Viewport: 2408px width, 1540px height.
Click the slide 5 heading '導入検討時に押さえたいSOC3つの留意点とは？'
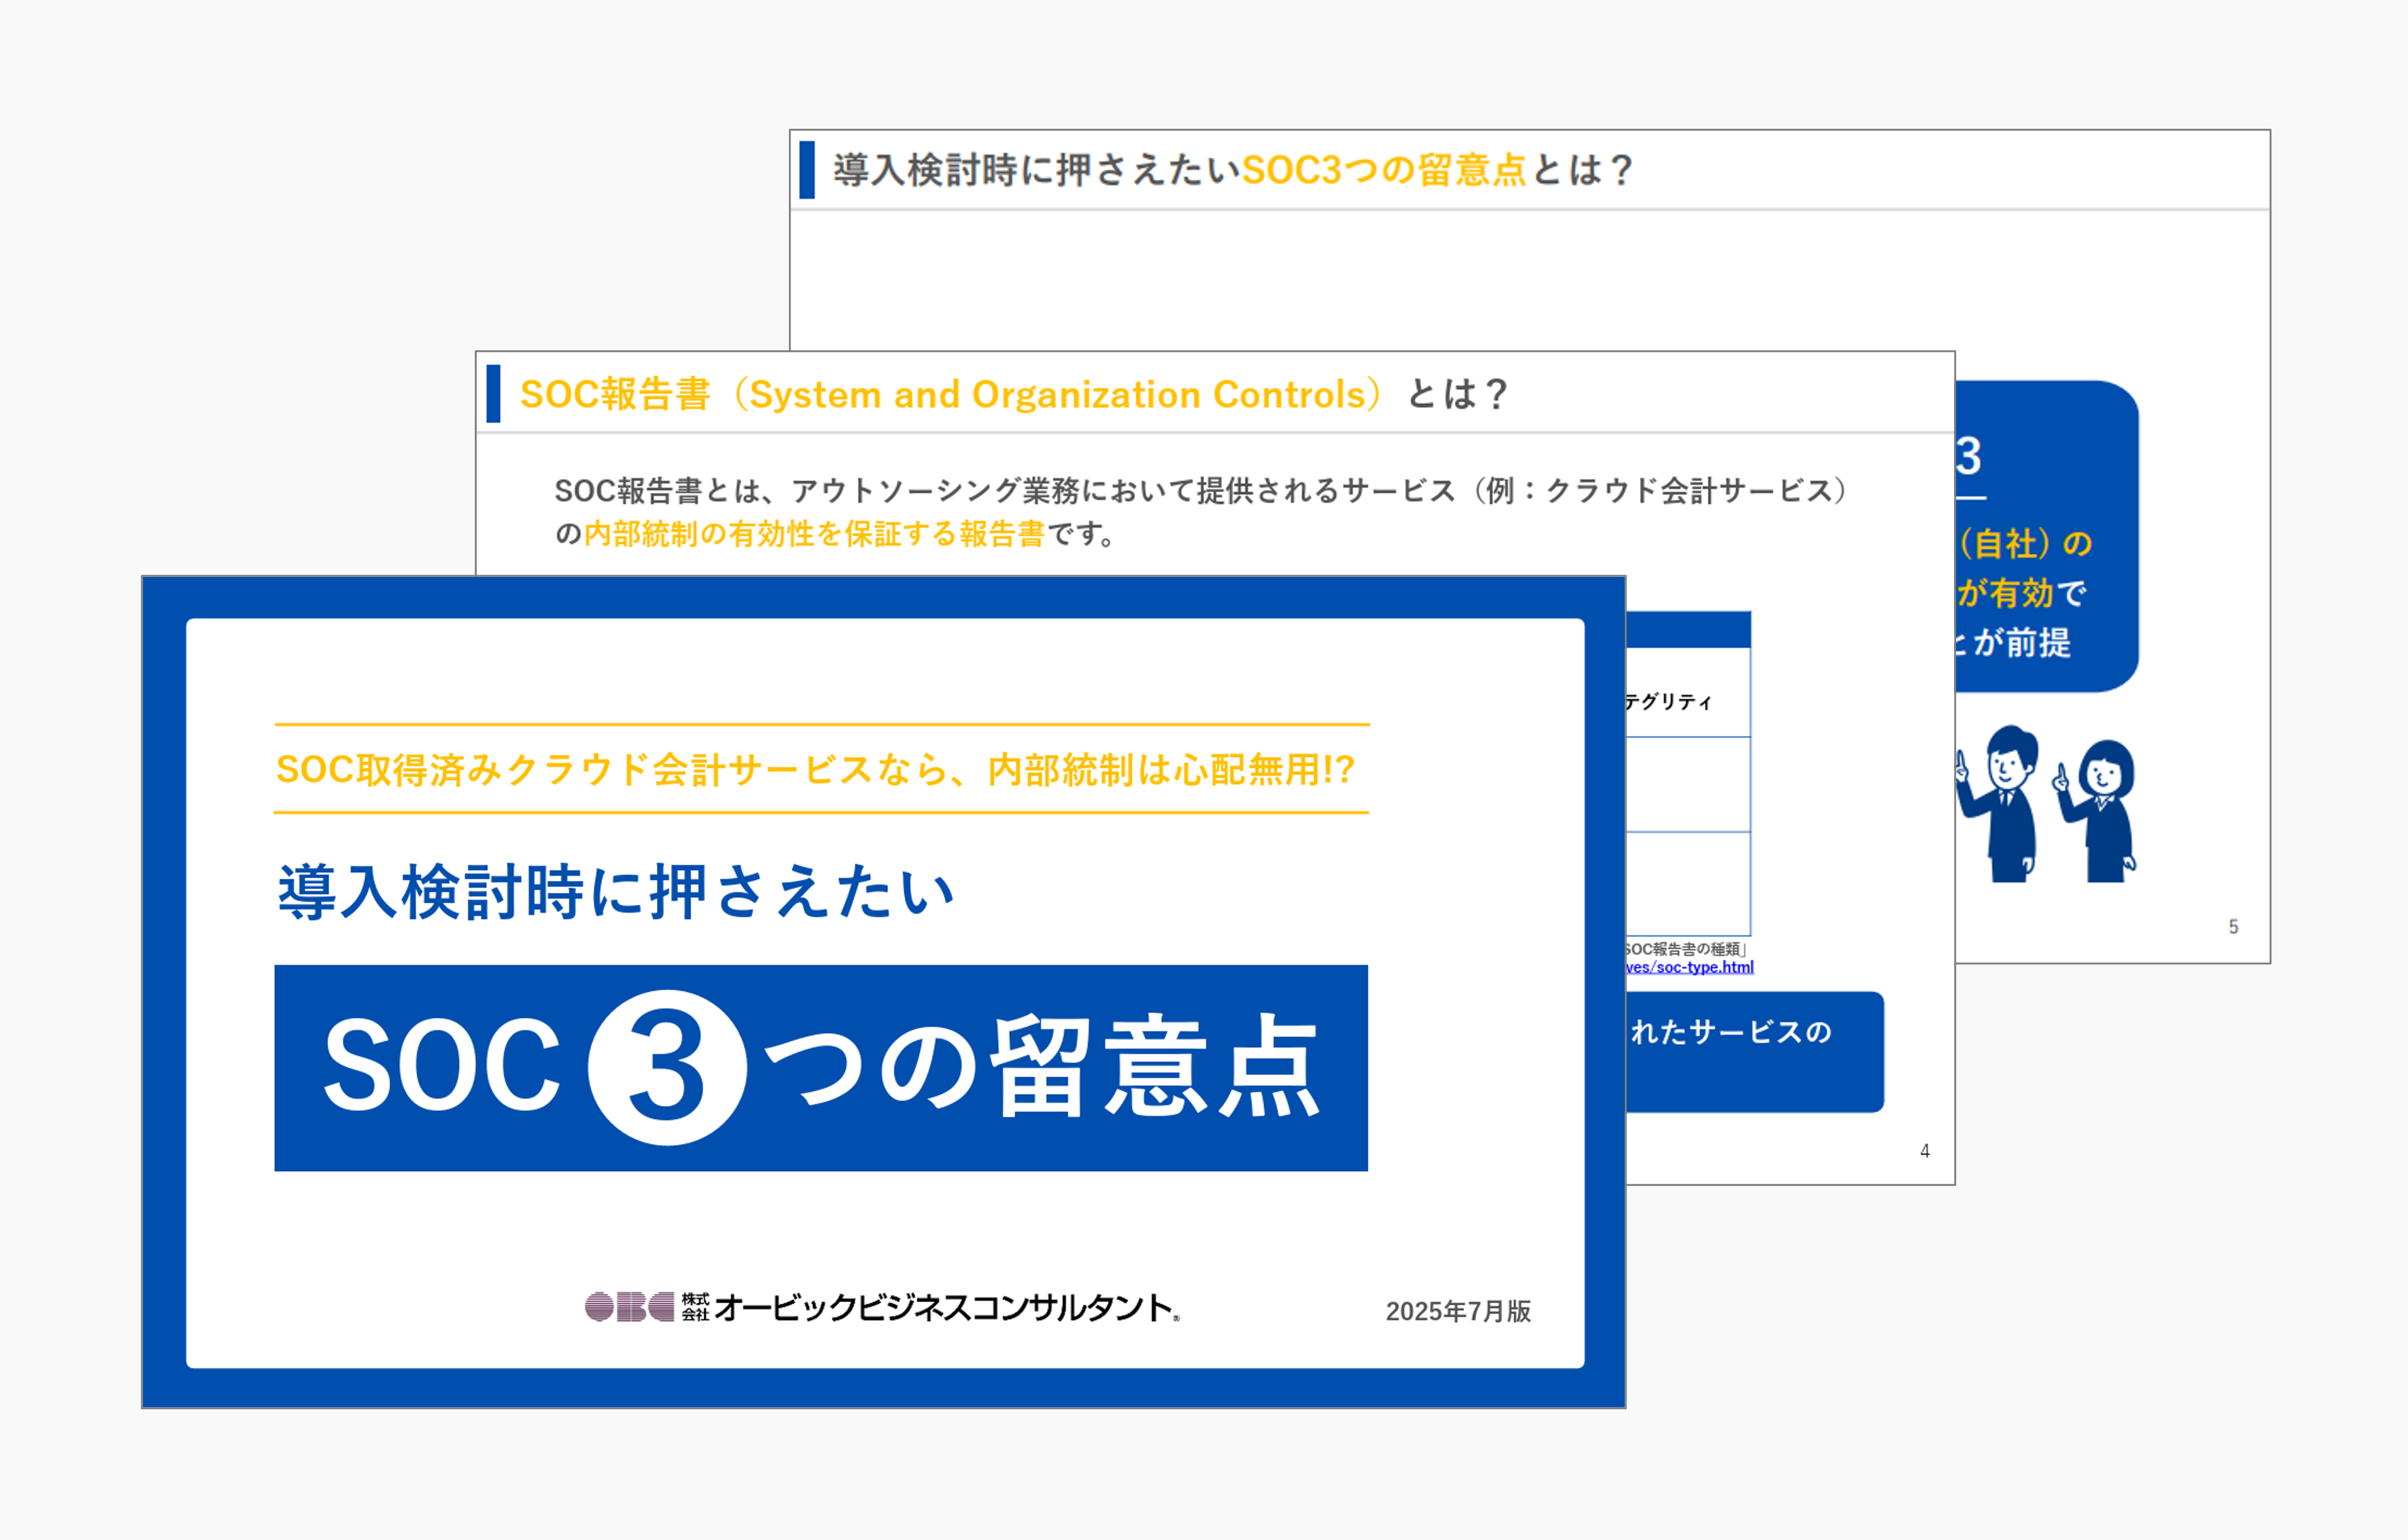[x=1233, y=170]
